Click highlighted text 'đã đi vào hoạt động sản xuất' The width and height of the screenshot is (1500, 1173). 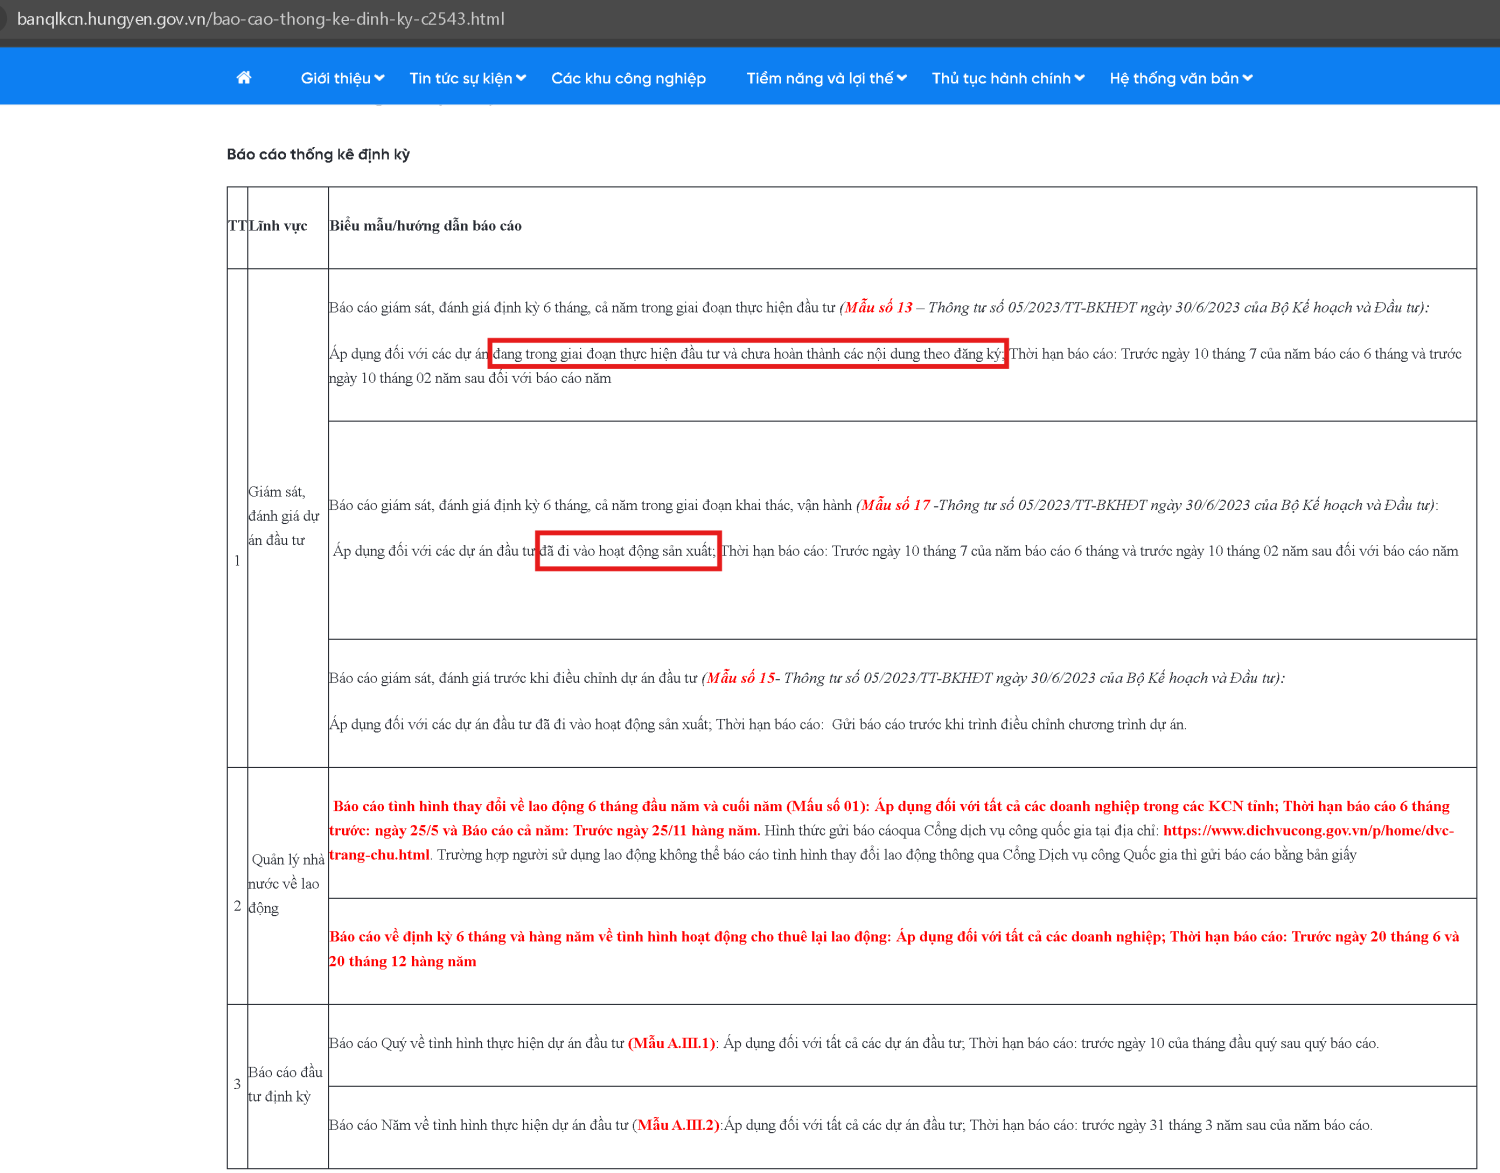tap(628, 551)
